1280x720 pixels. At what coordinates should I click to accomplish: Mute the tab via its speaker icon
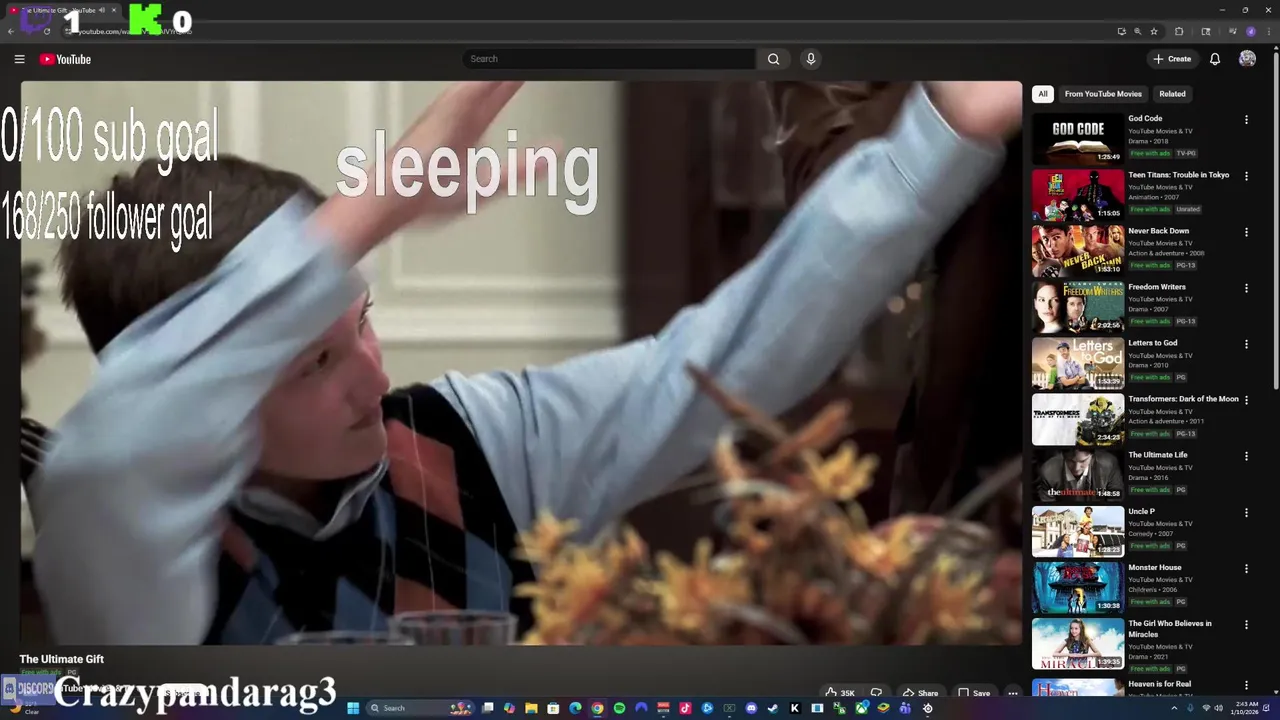pos(101,10)
